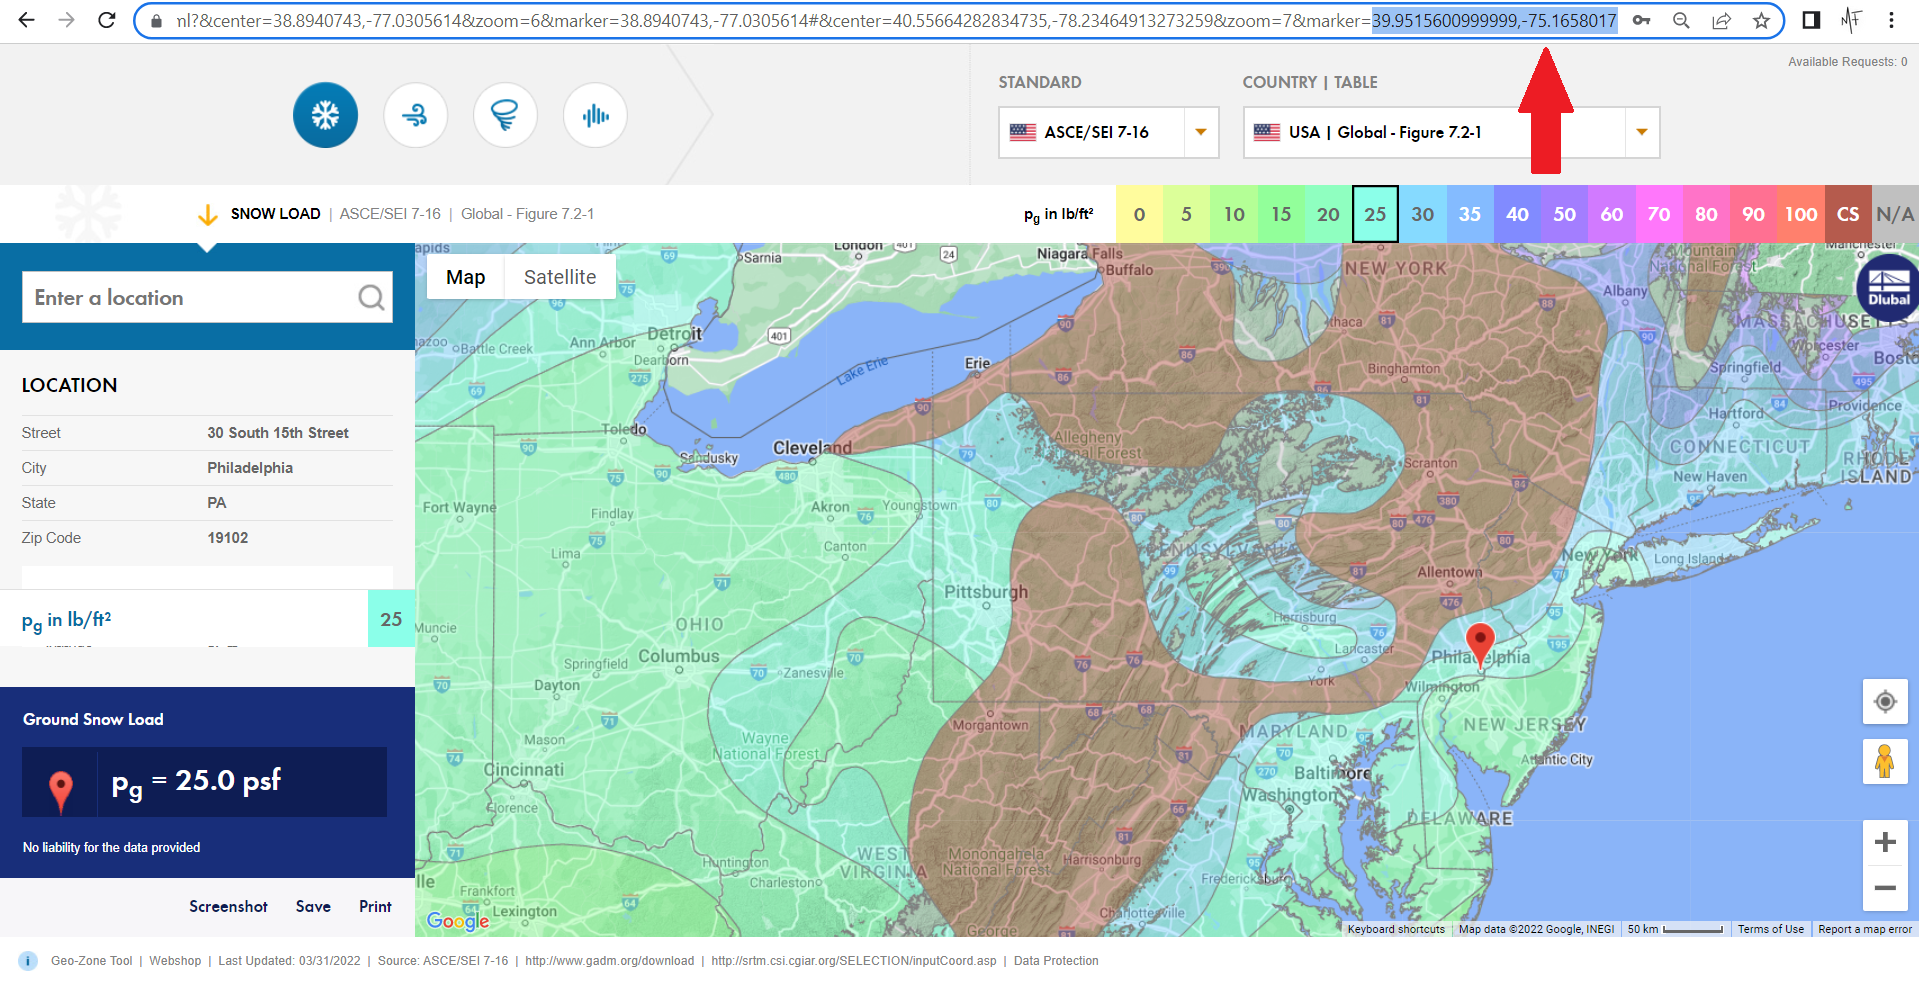
Task: Click the search magnifier in location box
Action: tap(371, 297)
